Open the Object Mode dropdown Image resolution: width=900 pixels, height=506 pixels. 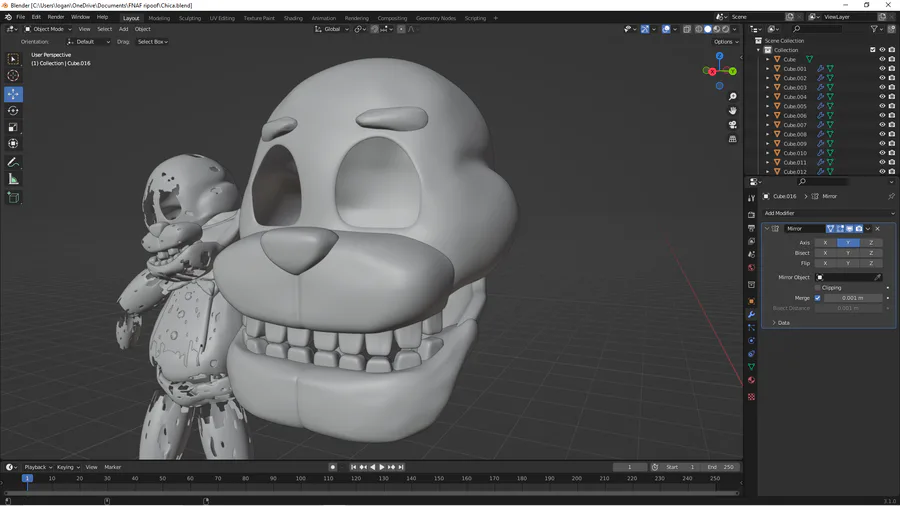[48, 29]
